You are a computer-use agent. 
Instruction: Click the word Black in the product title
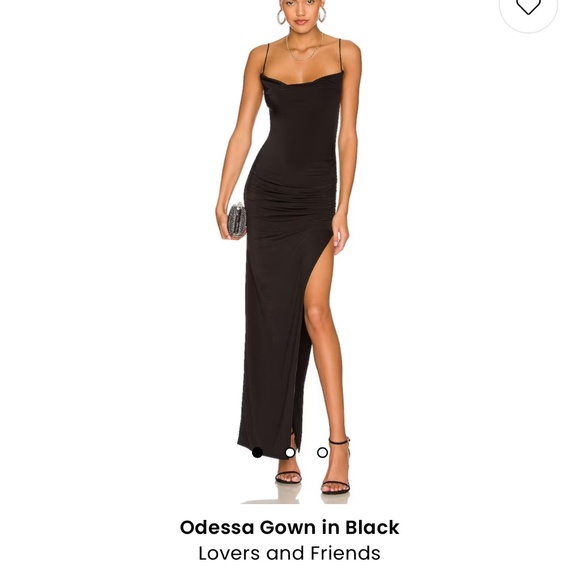point(372,527)
